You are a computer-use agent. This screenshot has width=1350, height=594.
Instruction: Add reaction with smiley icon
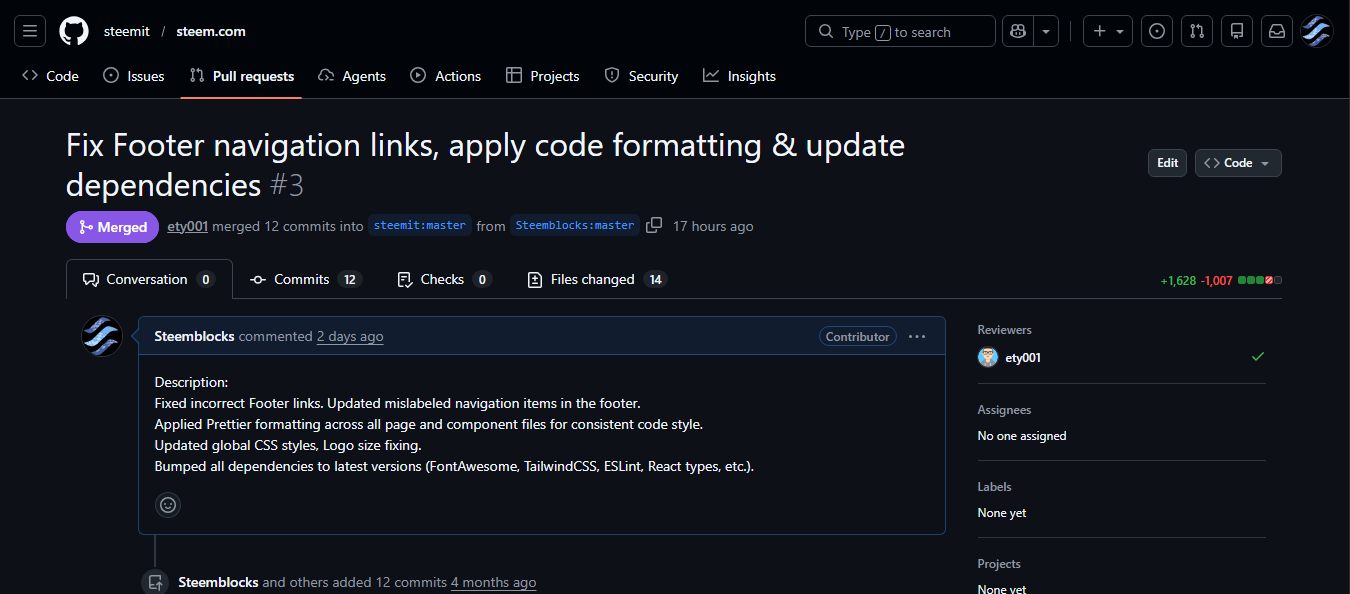(168, 505)
